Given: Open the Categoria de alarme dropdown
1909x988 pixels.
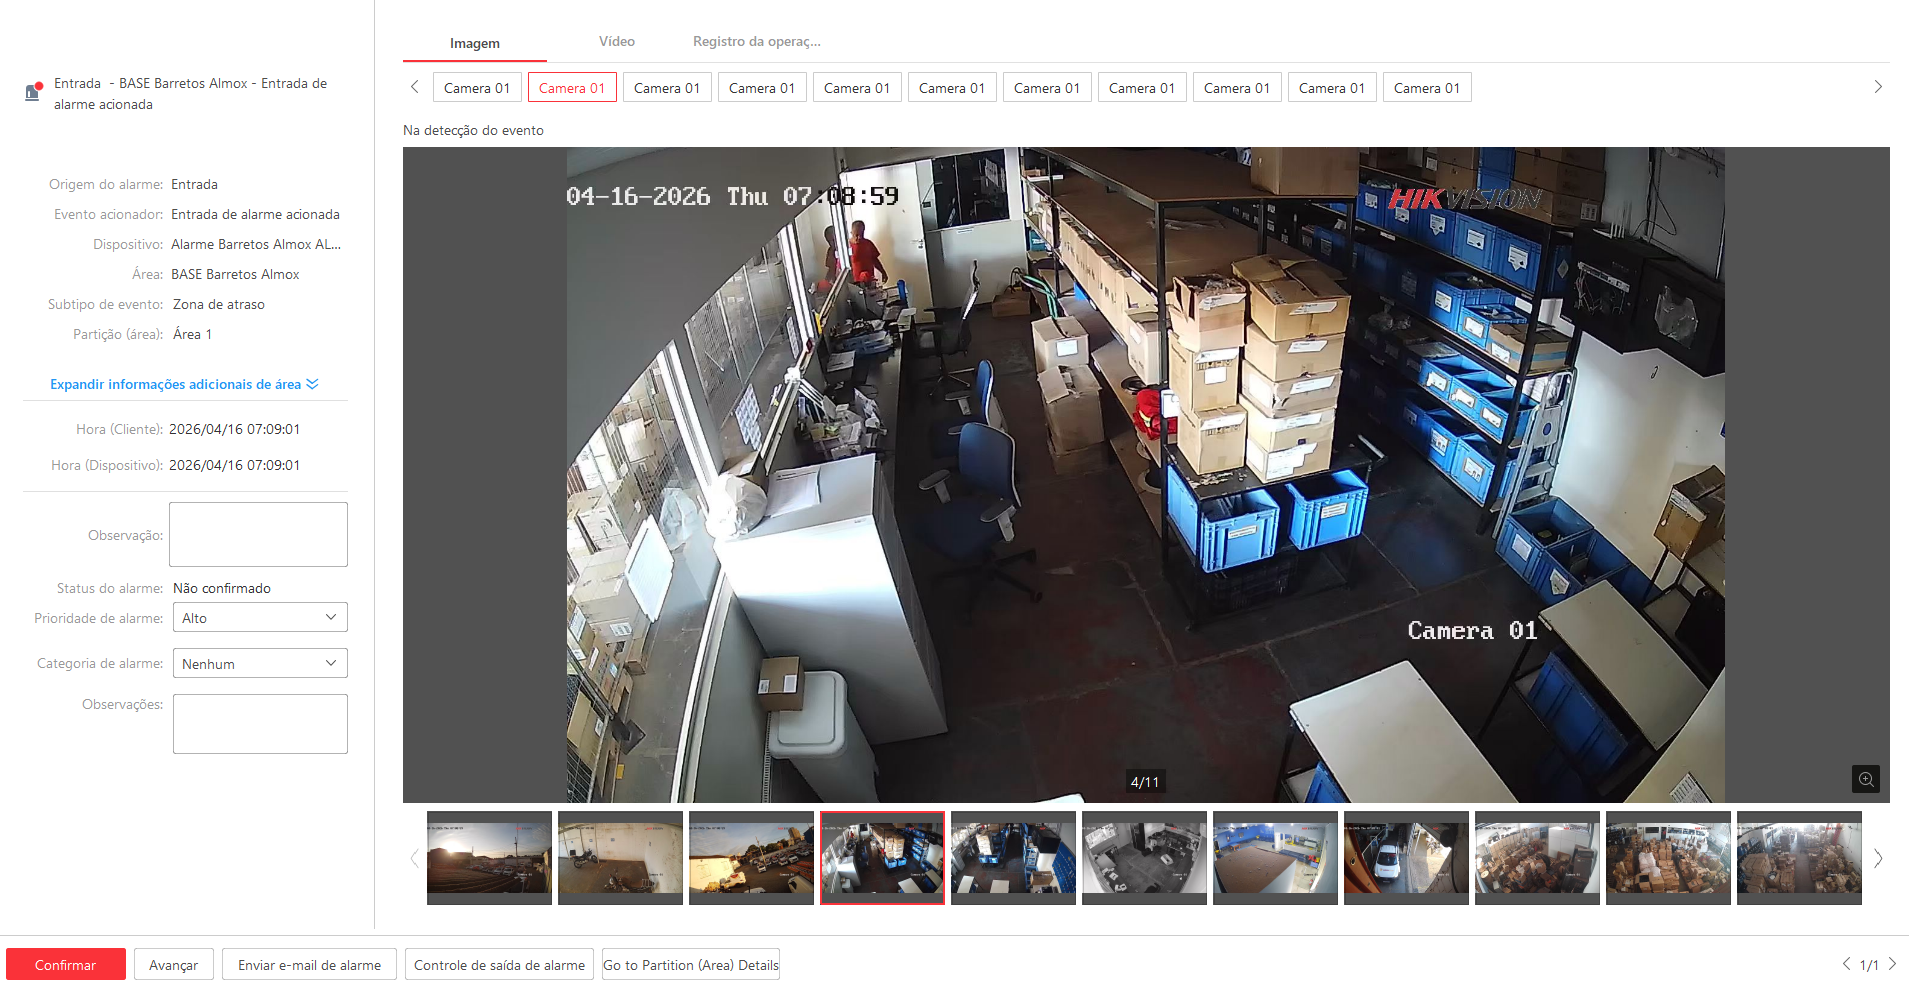Looking at the screenshot, I should 260,664.
